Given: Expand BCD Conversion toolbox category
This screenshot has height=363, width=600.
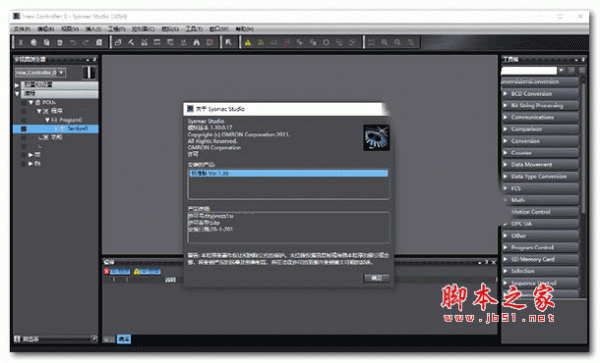Looking at the screenshot, I should [x=540, y=94].
